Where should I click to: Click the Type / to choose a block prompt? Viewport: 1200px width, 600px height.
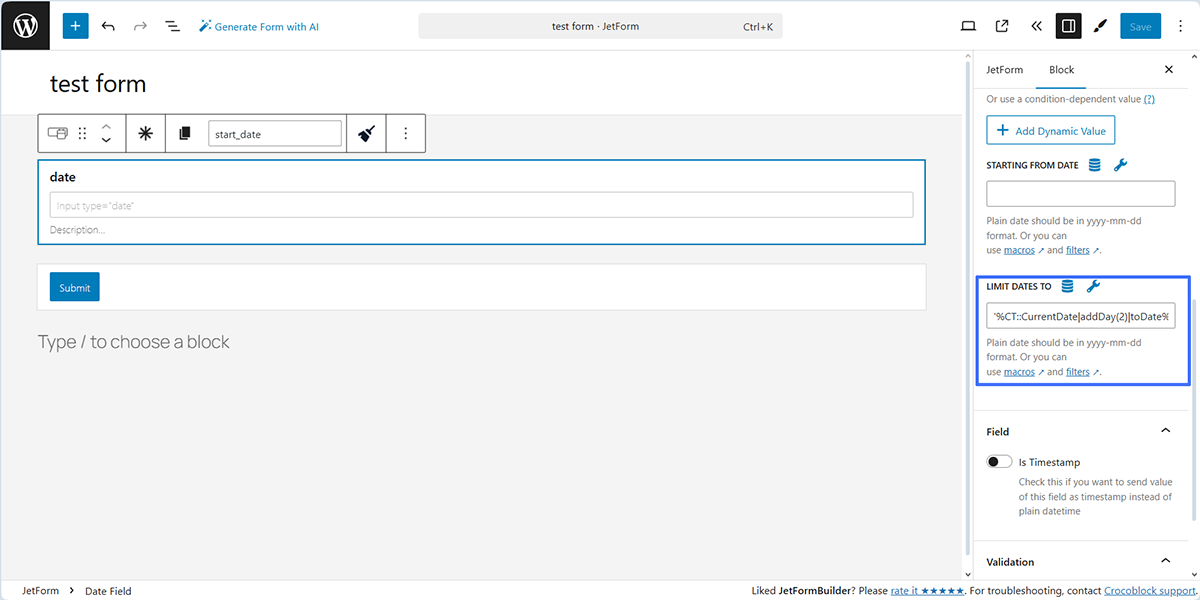point(134,342)
